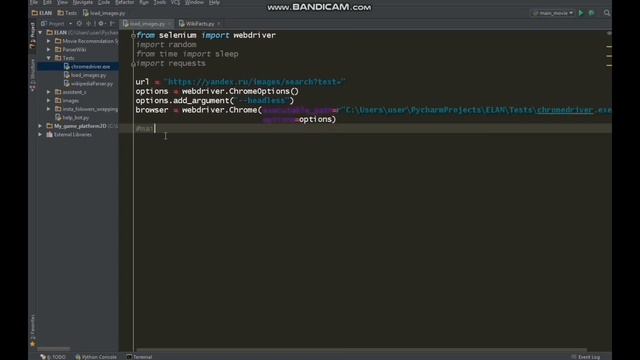Open the Code menu
Viewport: 640px width, 360px height.
[104, 2]
